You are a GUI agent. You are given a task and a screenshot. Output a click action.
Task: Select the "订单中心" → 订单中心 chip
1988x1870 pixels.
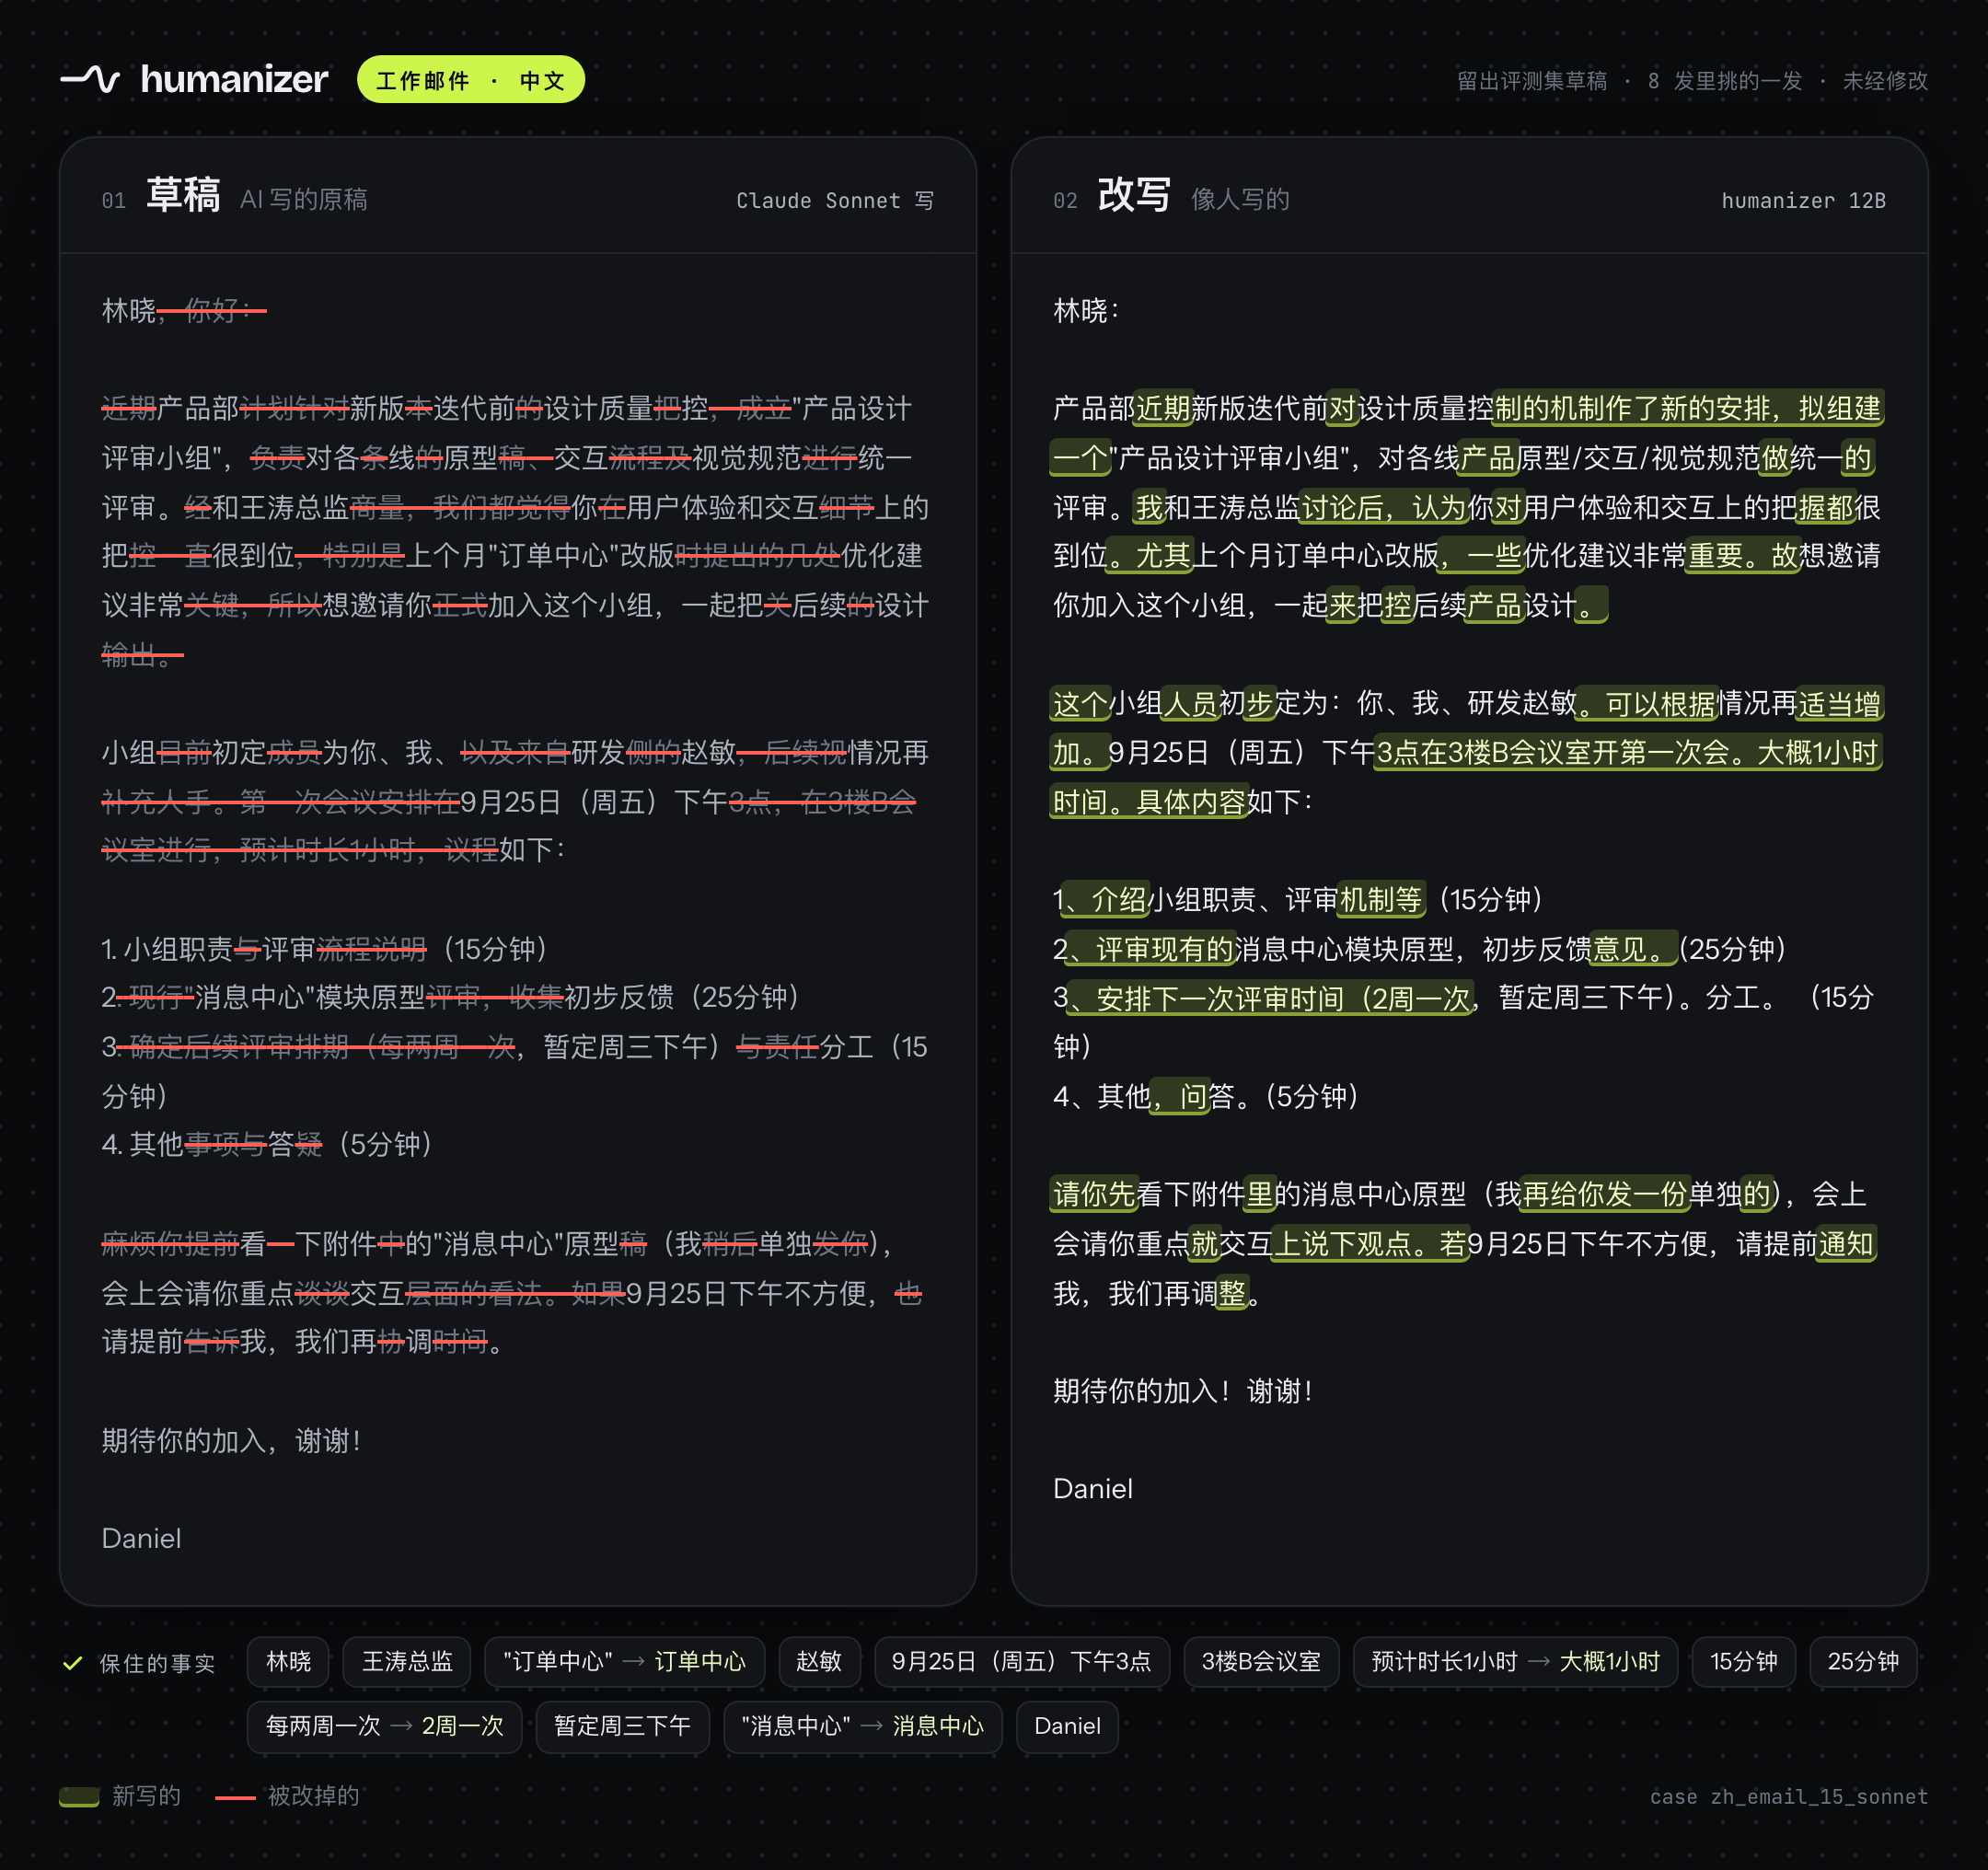[624, 1662]
